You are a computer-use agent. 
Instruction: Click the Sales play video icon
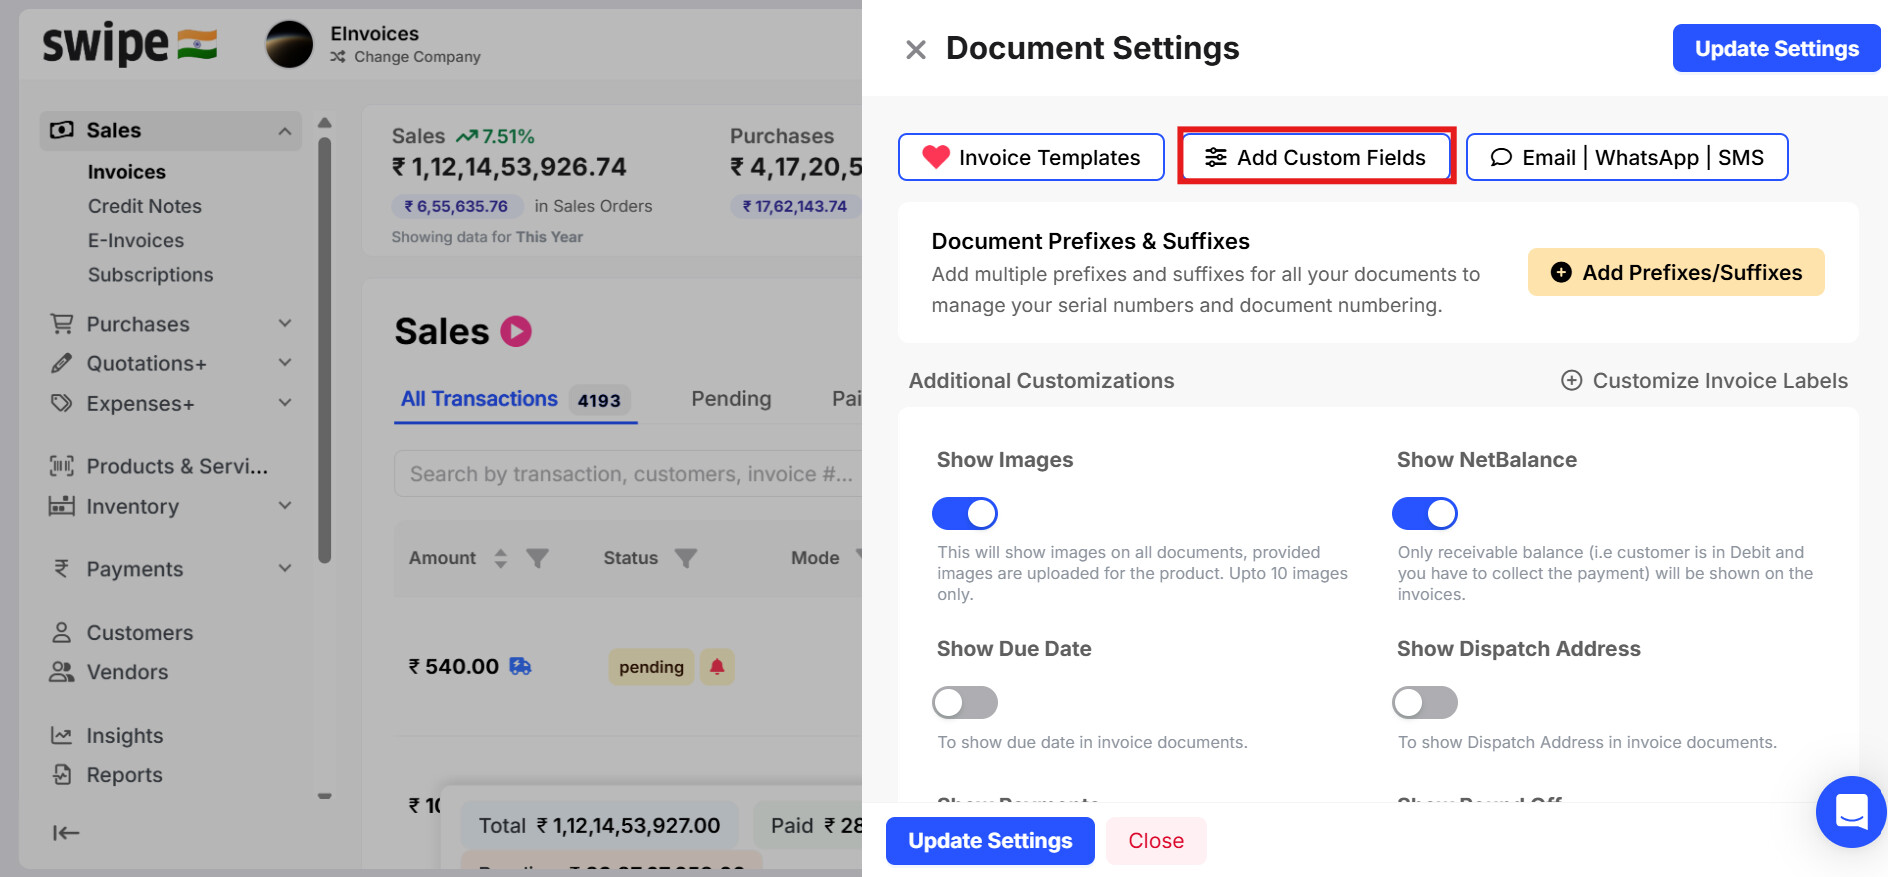tap(516, 331)
